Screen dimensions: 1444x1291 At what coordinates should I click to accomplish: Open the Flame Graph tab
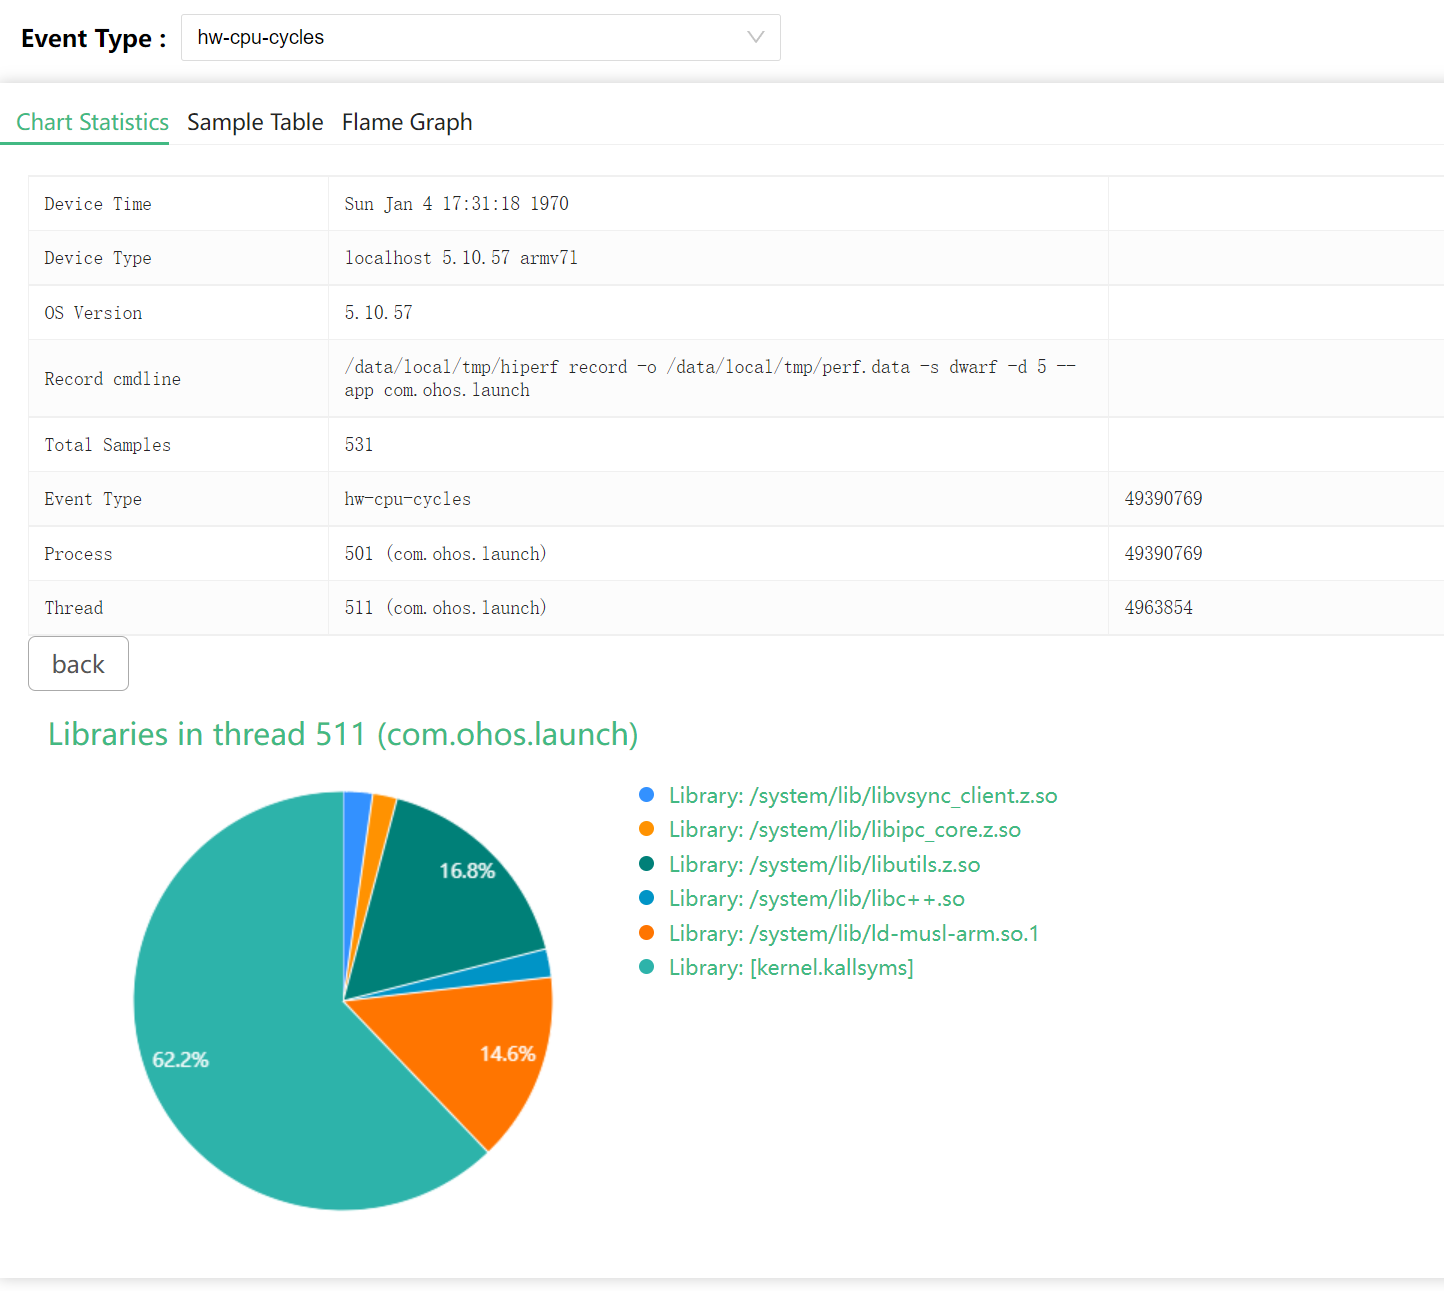click(407, 122)
